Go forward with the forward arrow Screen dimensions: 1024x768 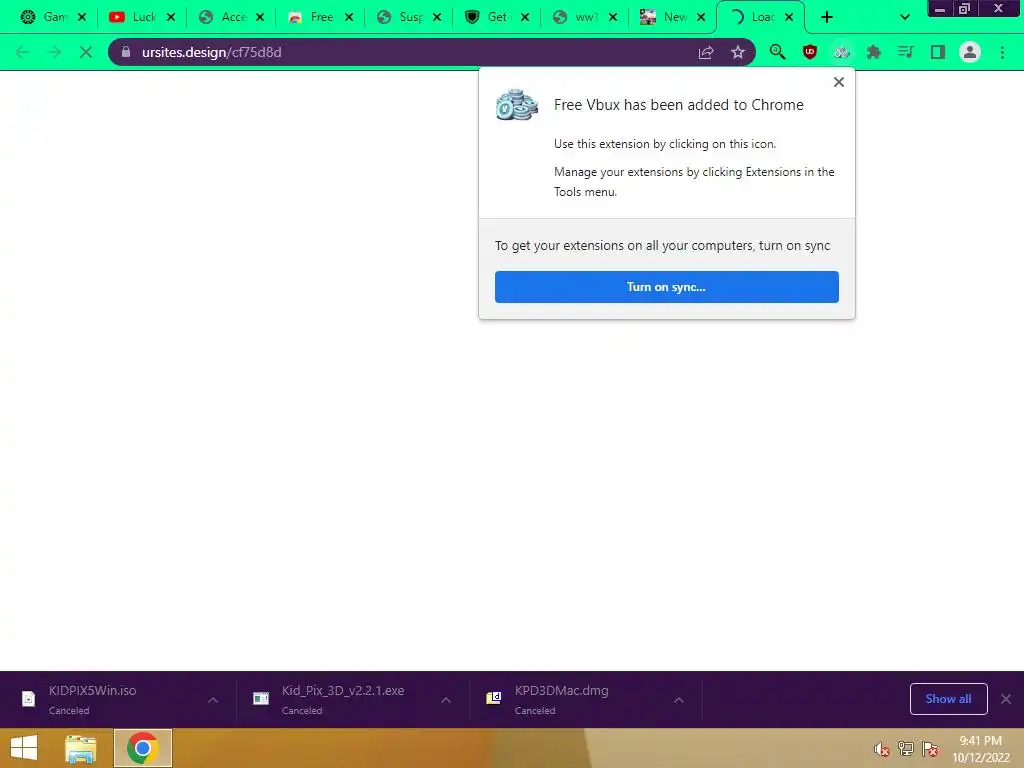pos(54,52)
